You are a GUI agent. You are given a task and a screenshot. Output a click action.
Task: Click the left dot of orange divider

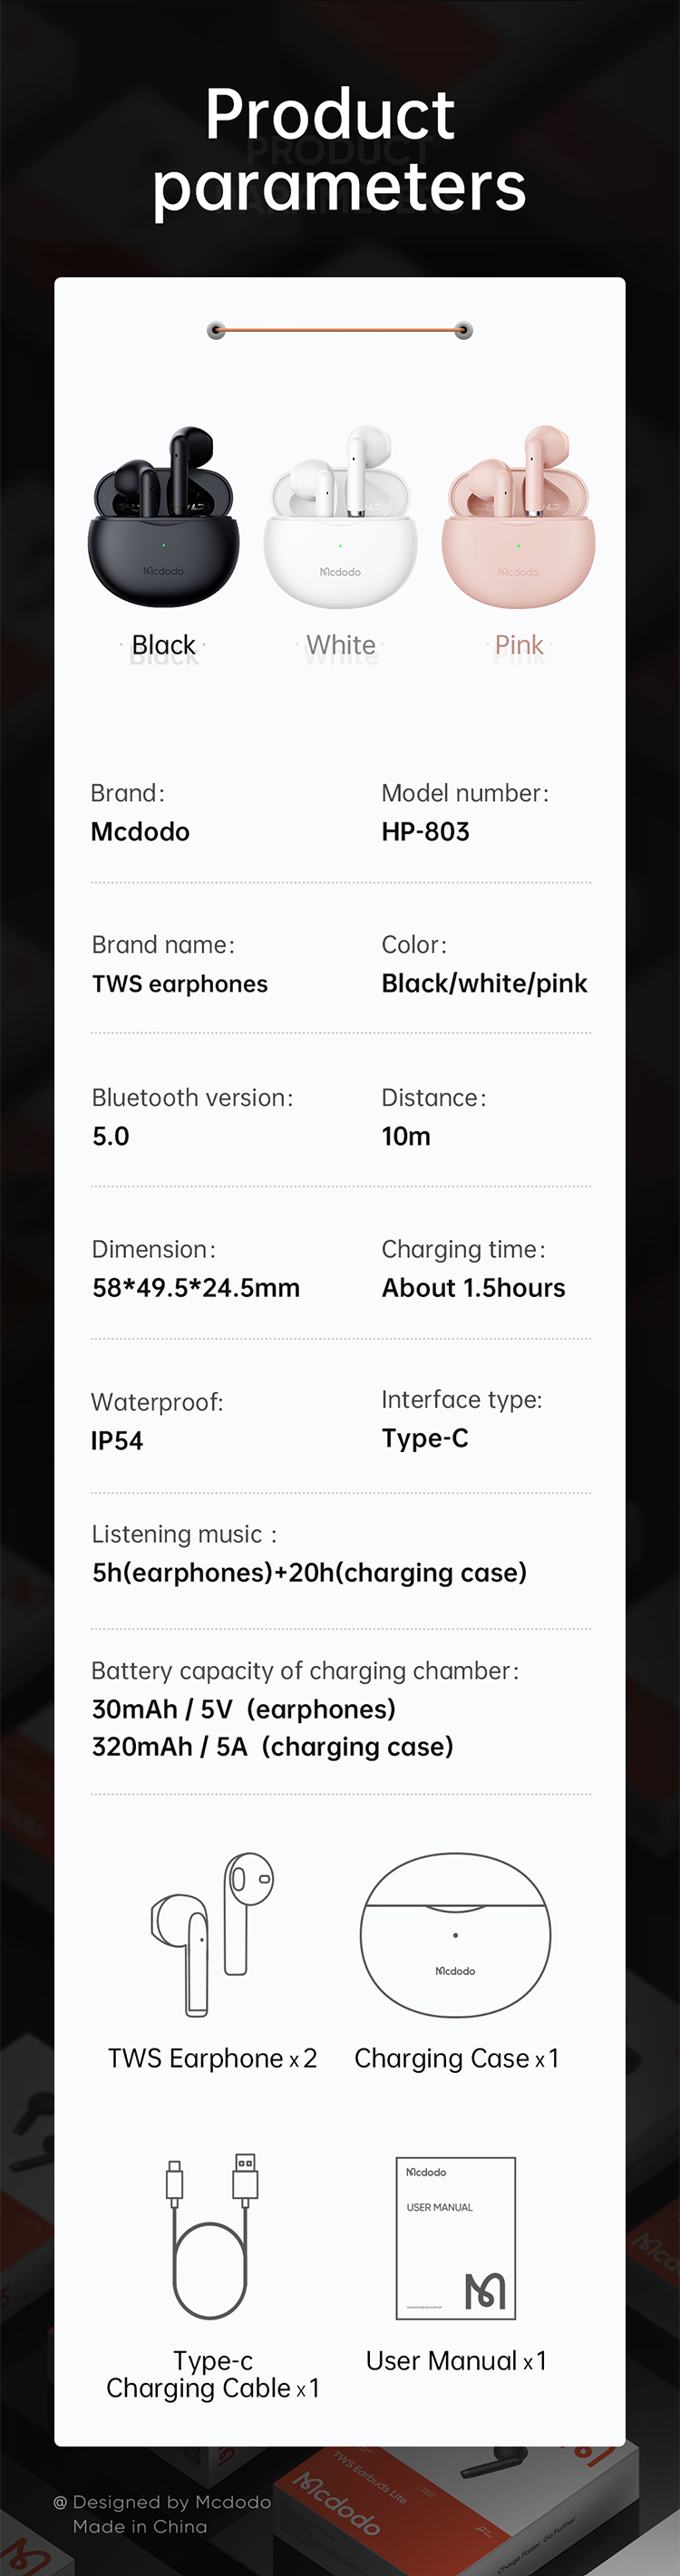pos(215,330)
